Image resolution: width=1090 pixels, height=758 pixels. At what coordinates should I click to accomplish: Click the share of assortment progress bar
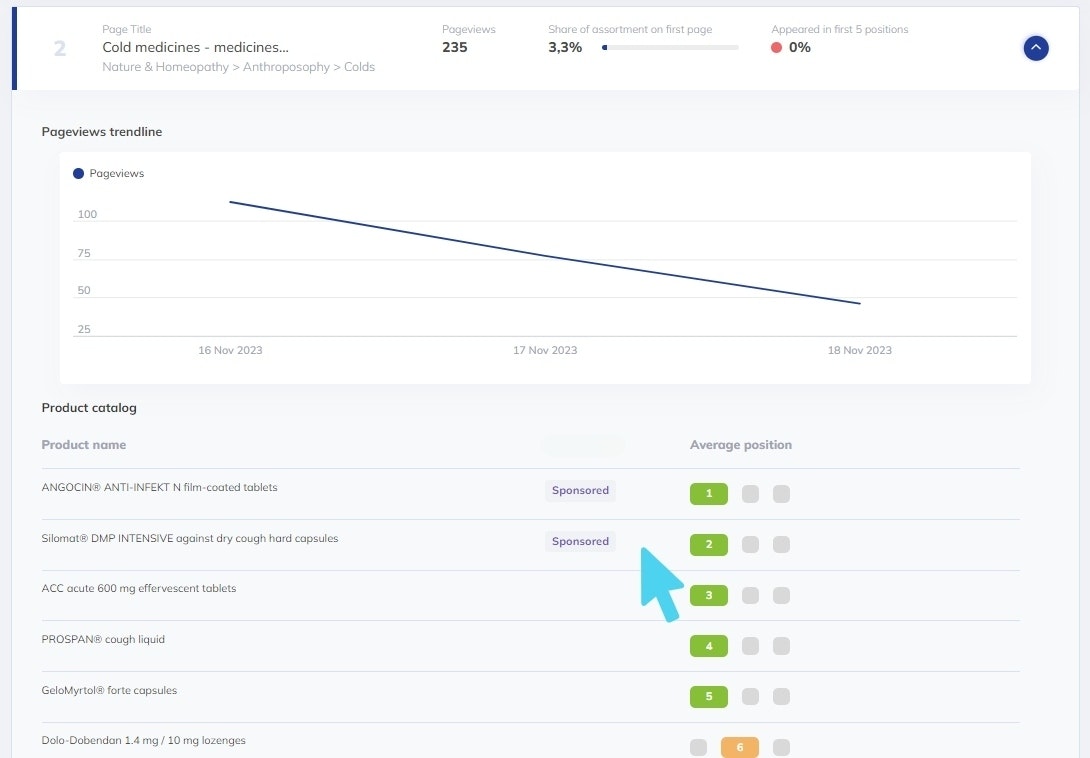pyautogui.click(x=670, y=47)
